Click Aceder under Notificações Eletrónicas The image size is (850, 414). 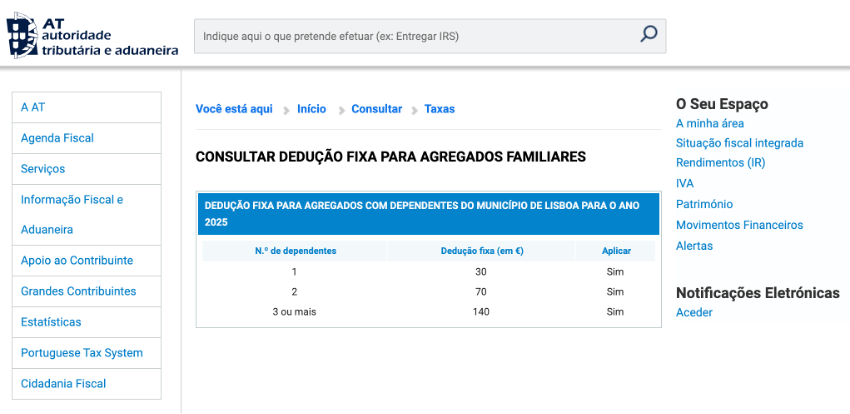click(694, 313)
